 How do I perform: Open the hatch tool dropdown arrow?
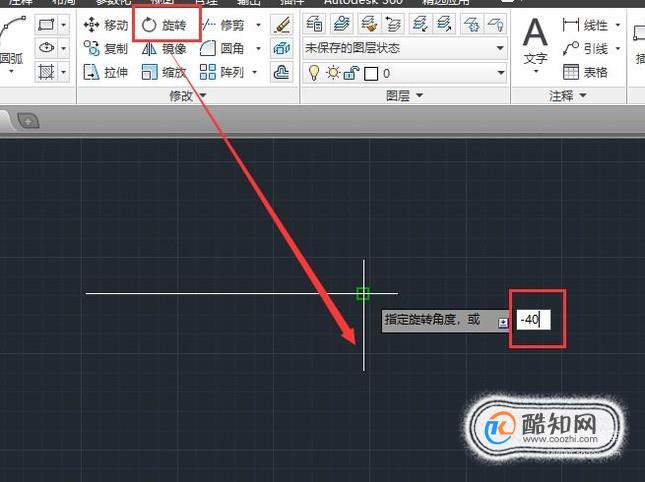63,72
